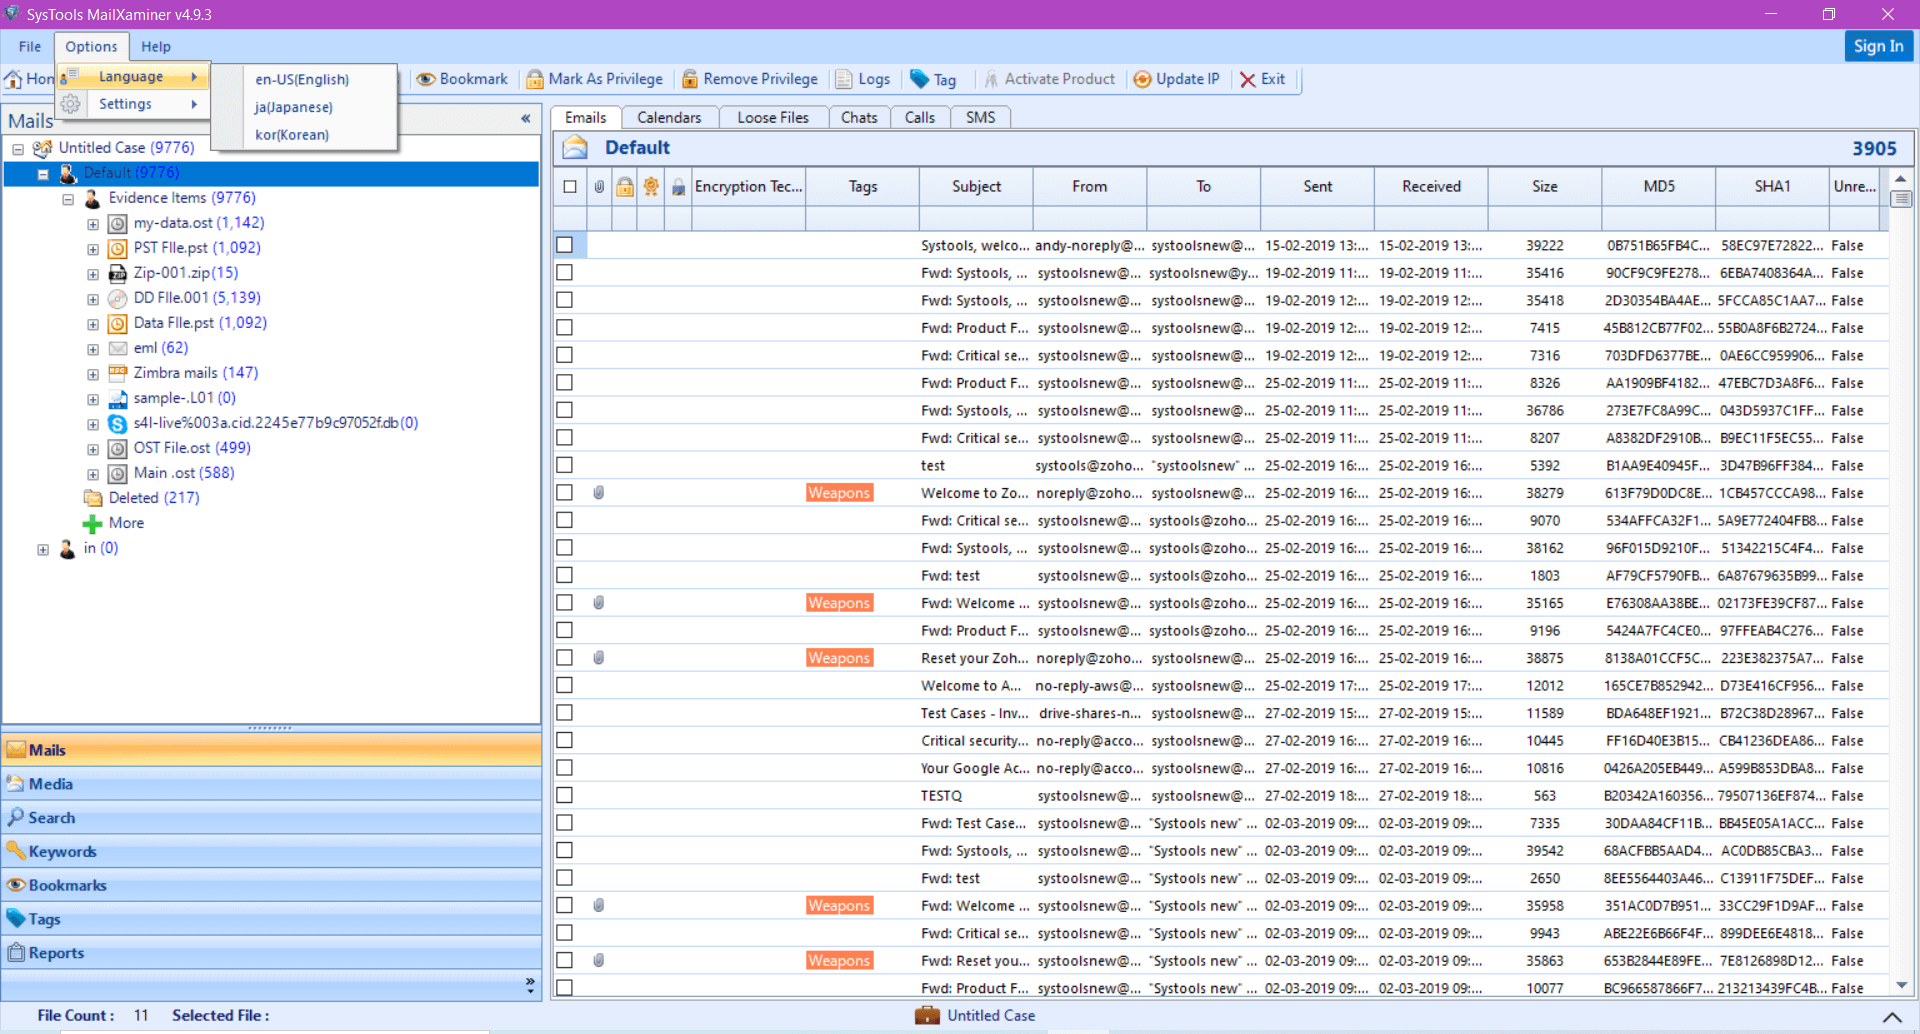Click the email list scroll-down arrow
1920x1034 pixels.
[1901, 985]
